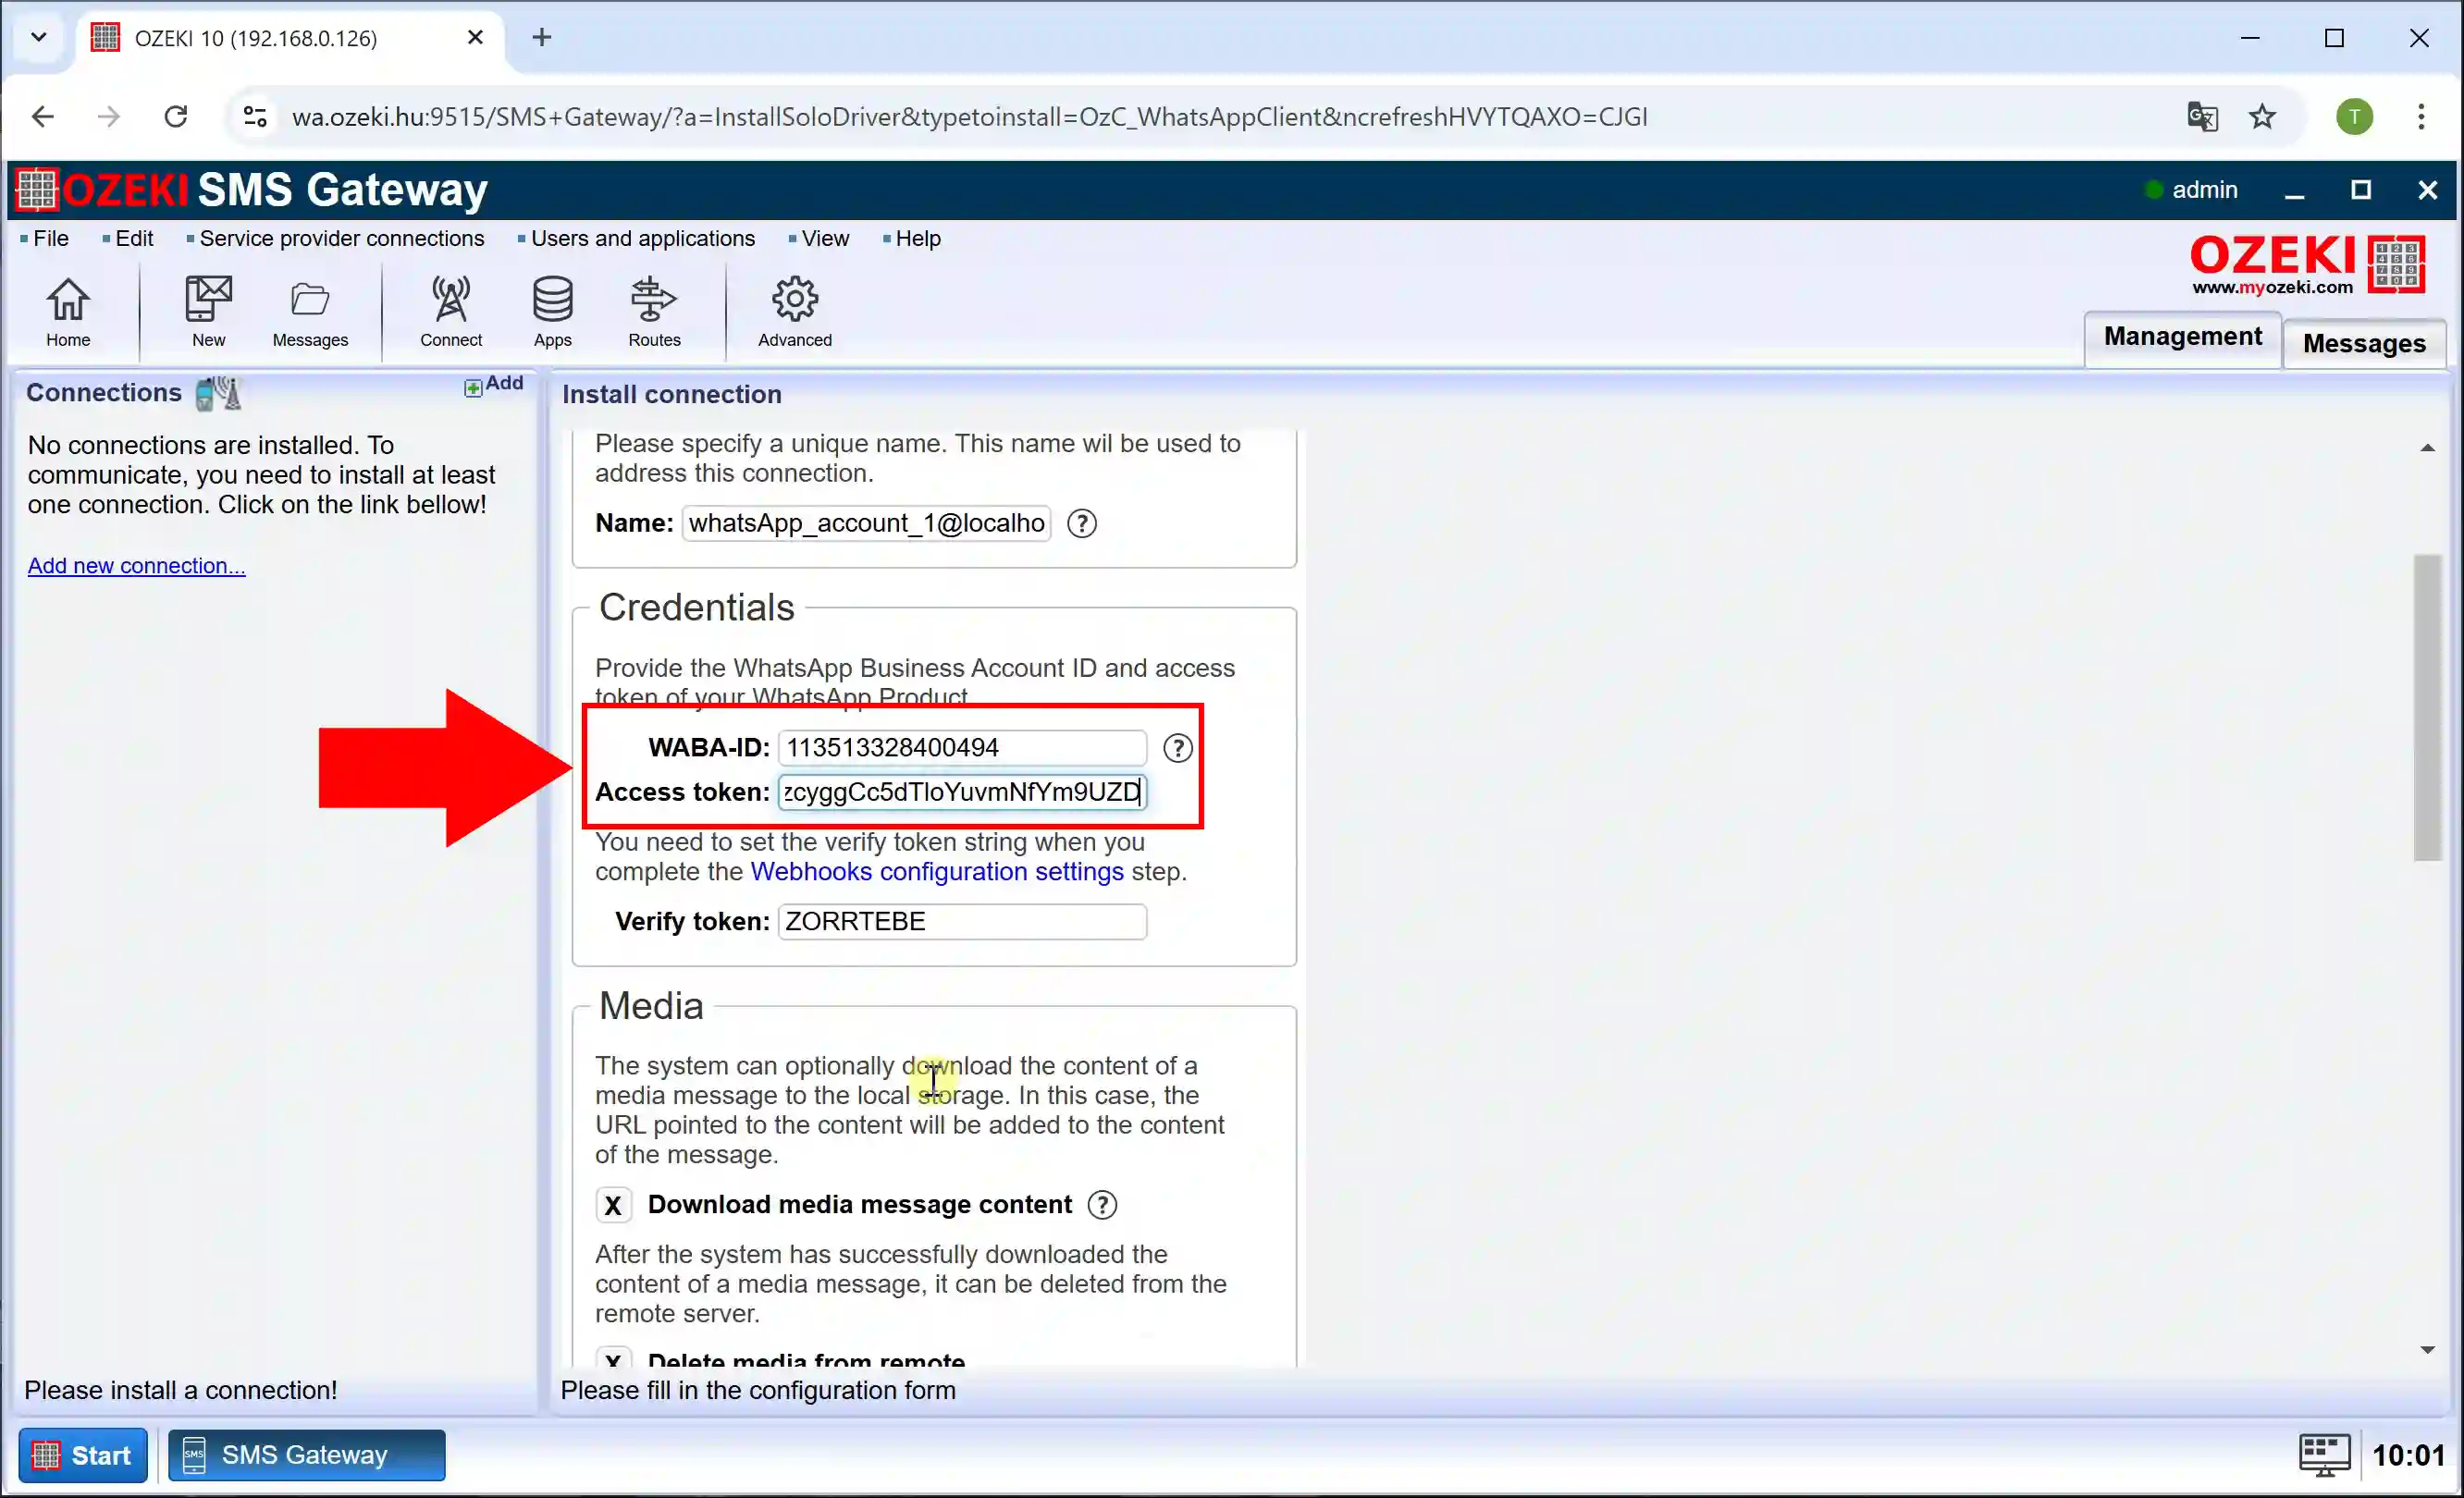Open the Webhooks configuration settings link
Image resolution: width=2464 pixels, height=1498 pixels.
[937, 872]
